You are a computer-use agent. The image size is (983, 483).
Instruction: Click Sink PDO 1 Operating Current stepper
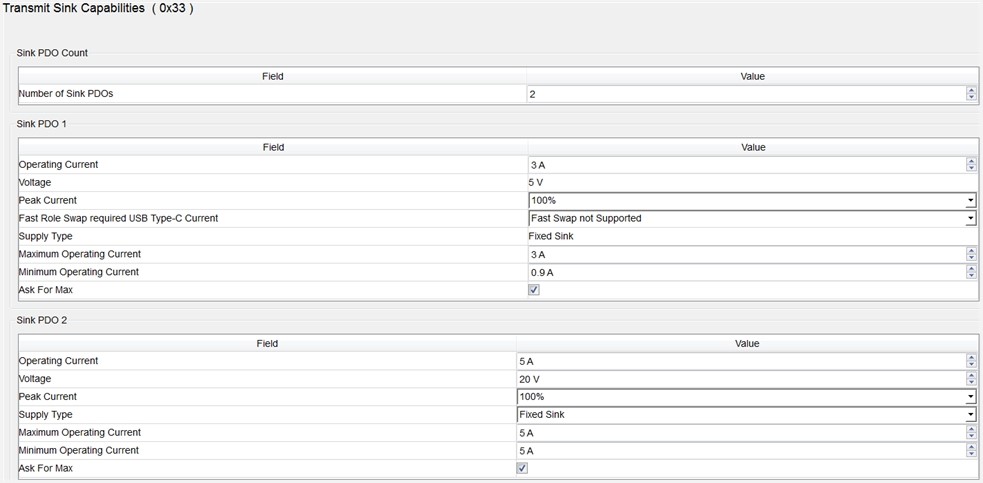971,165
